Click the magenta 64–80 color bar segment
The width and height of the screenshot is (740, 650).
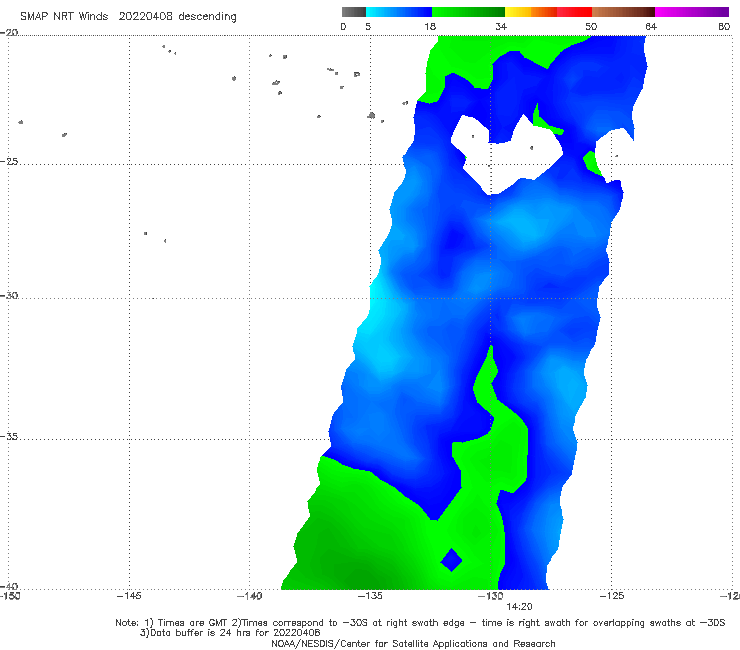pyautogui.click(x=692, y=12)
